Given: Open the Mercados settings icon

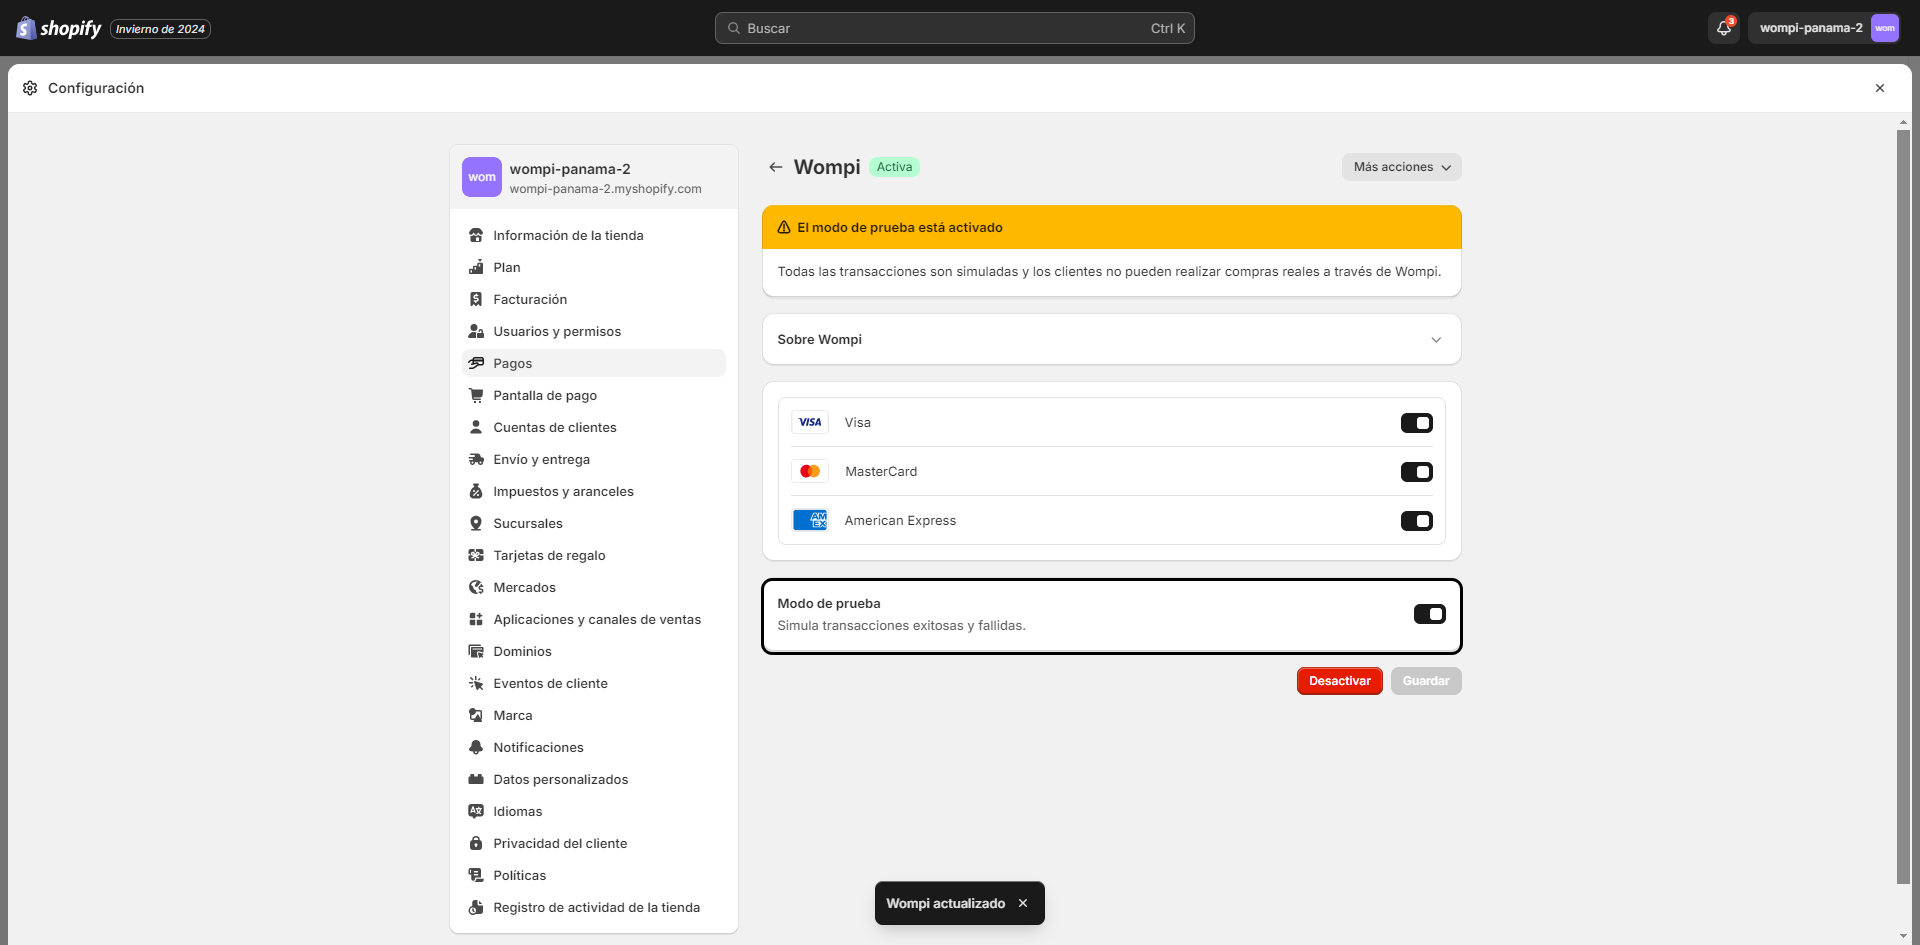Looking at the screenshot, I should tap(477, 587).
